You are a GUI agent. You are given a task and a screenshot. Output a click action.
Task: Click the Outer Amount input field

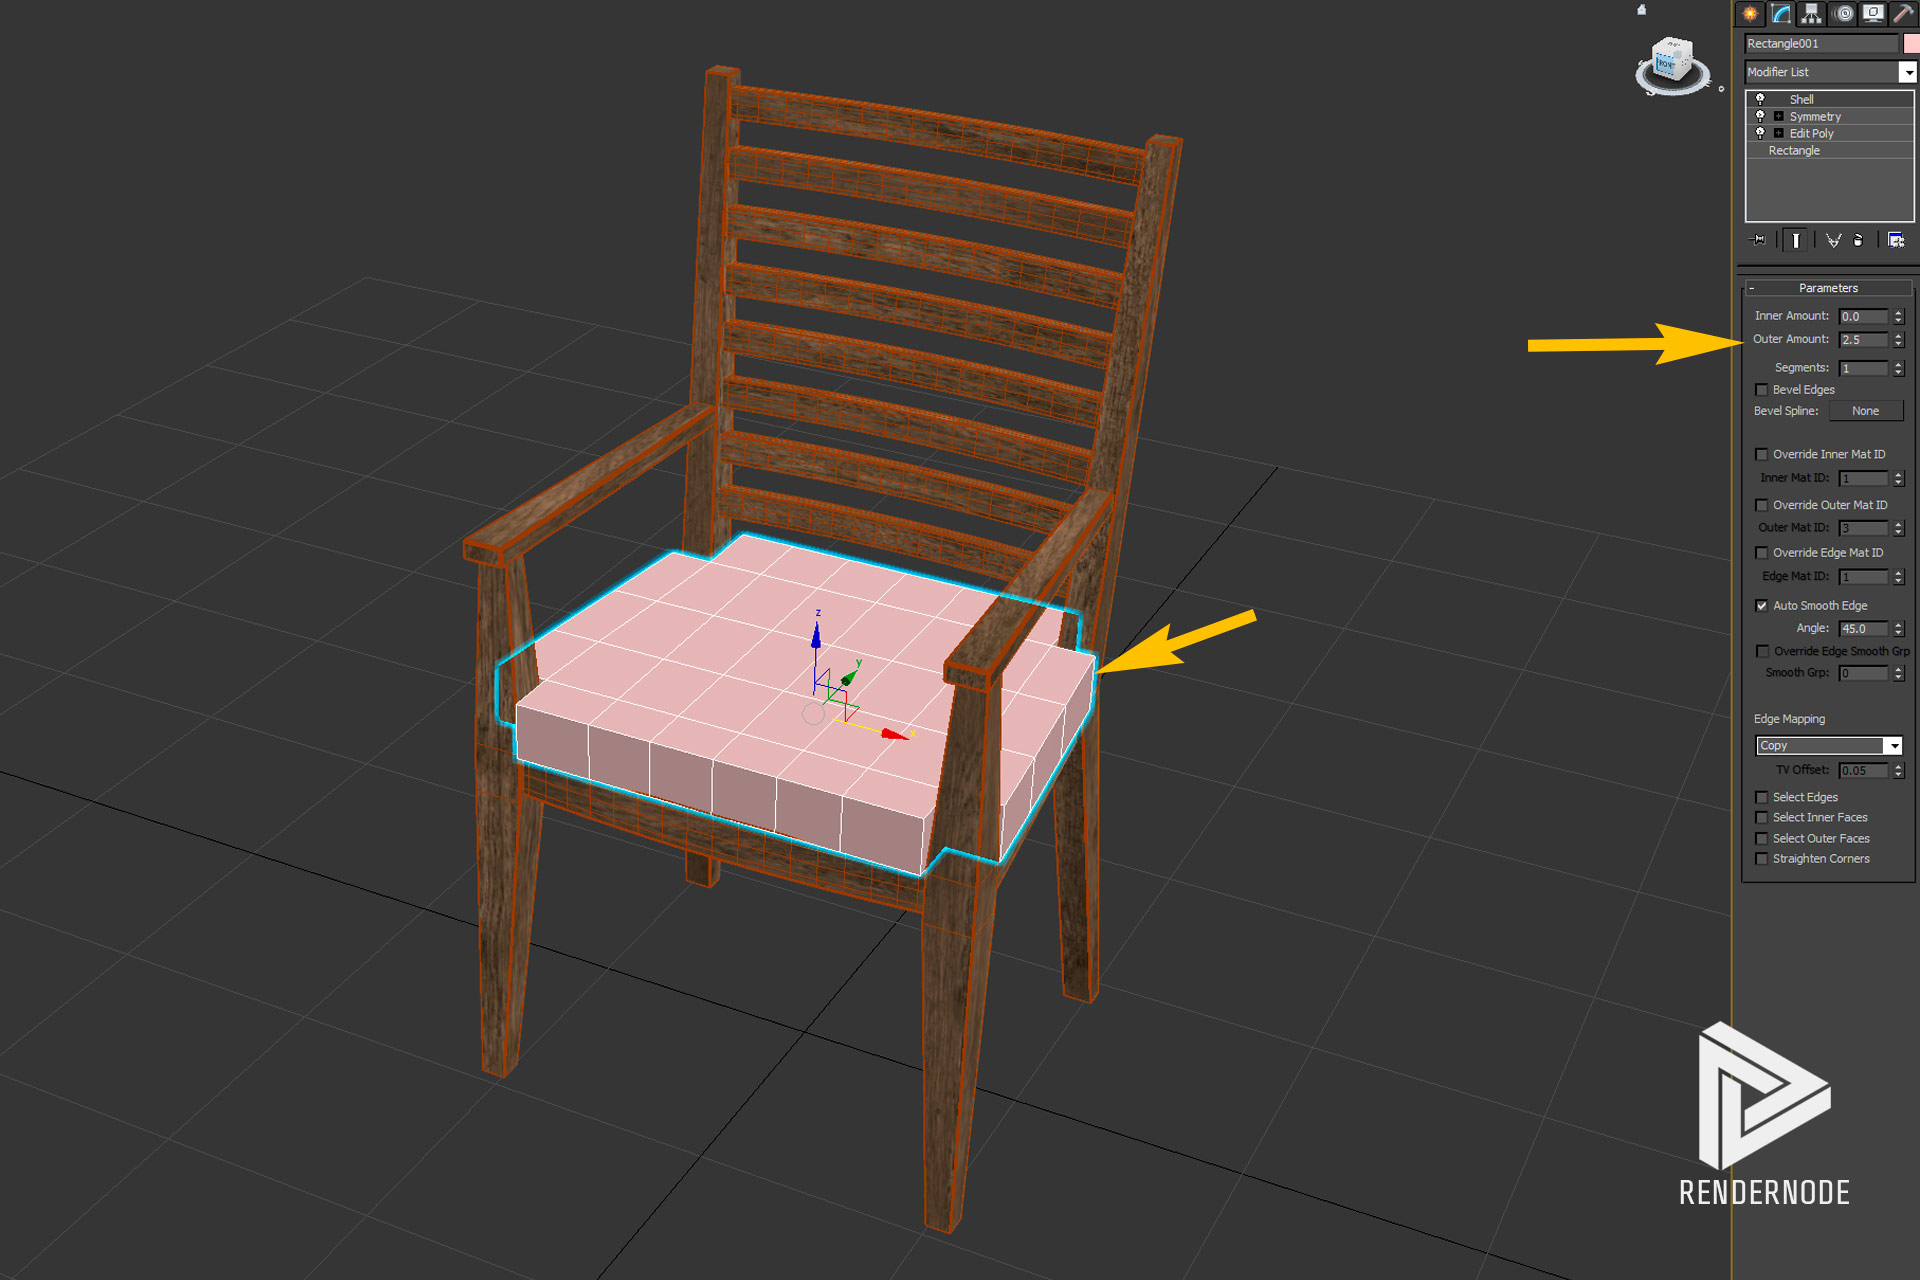[1863, 340]
